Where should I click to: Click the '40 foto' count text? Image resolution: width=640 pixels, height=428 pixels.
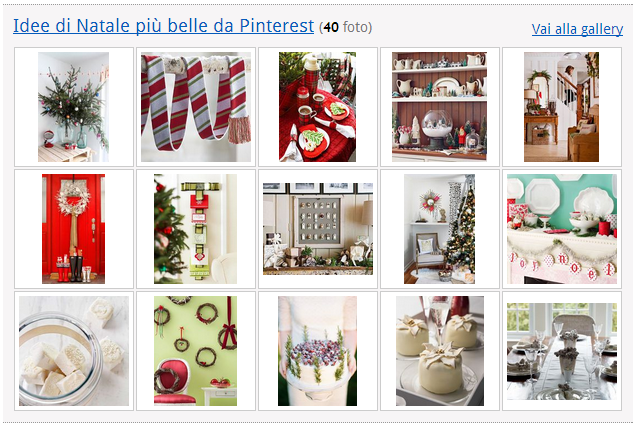click(x=347, y=27)
